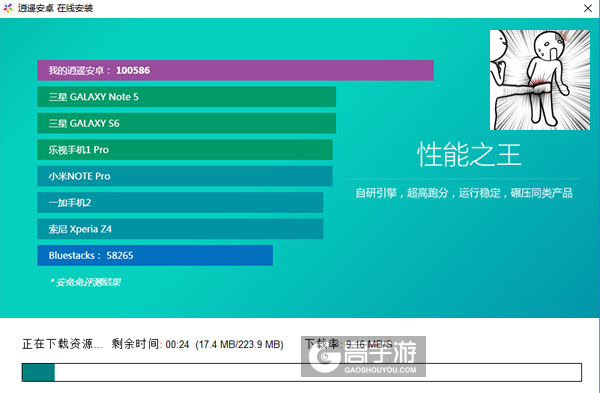Select the 一加手机2 bar

tap(180, 202)
